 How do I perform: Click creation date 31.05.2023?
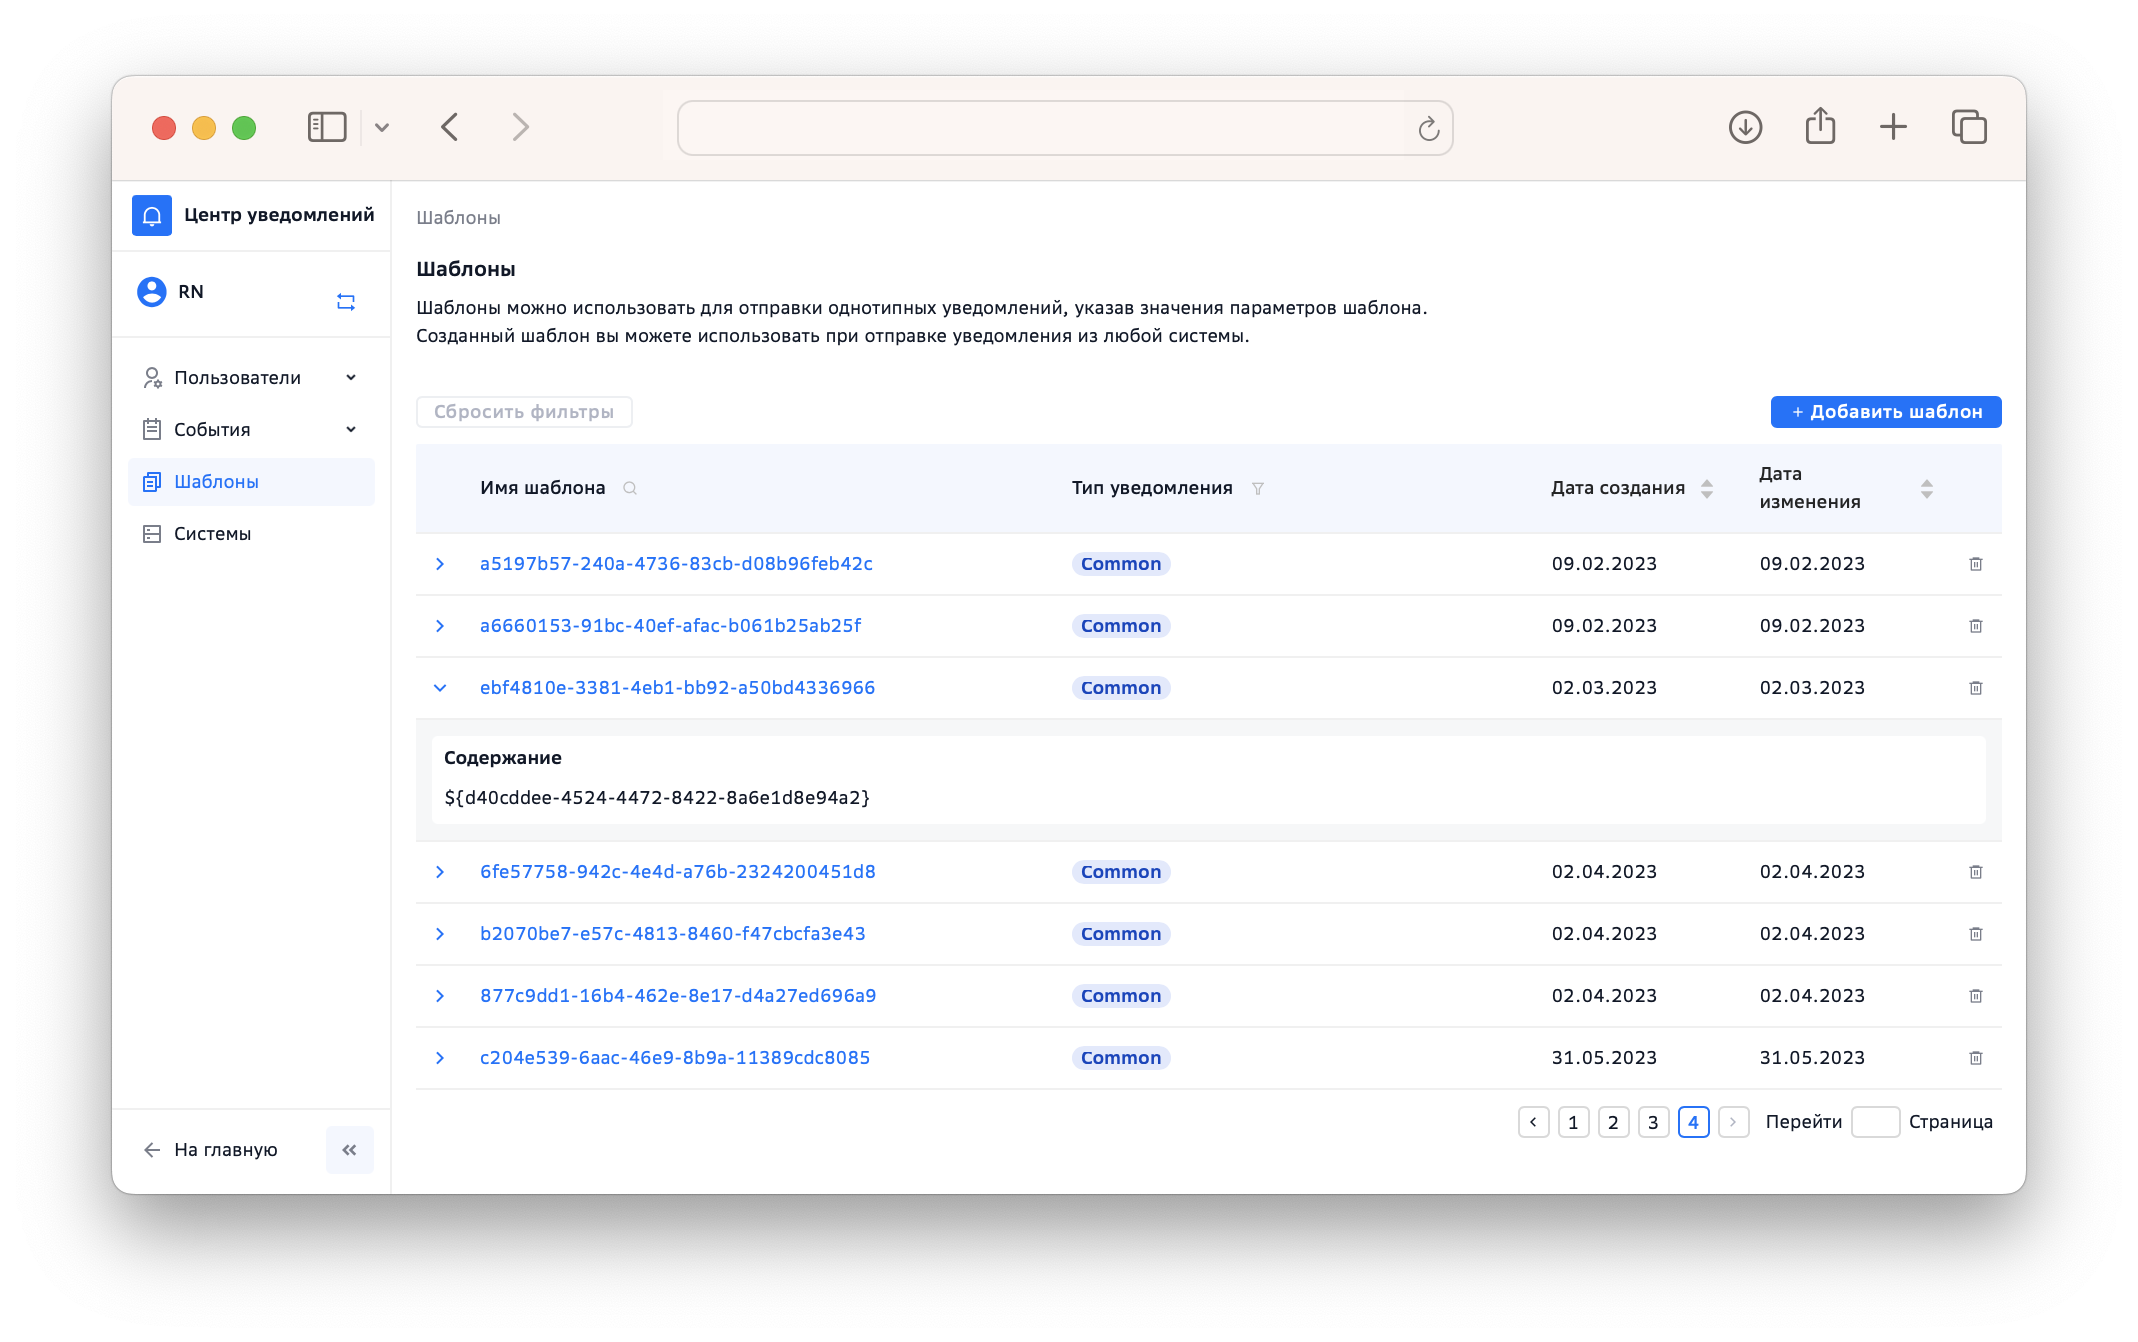(1604, 1058)
